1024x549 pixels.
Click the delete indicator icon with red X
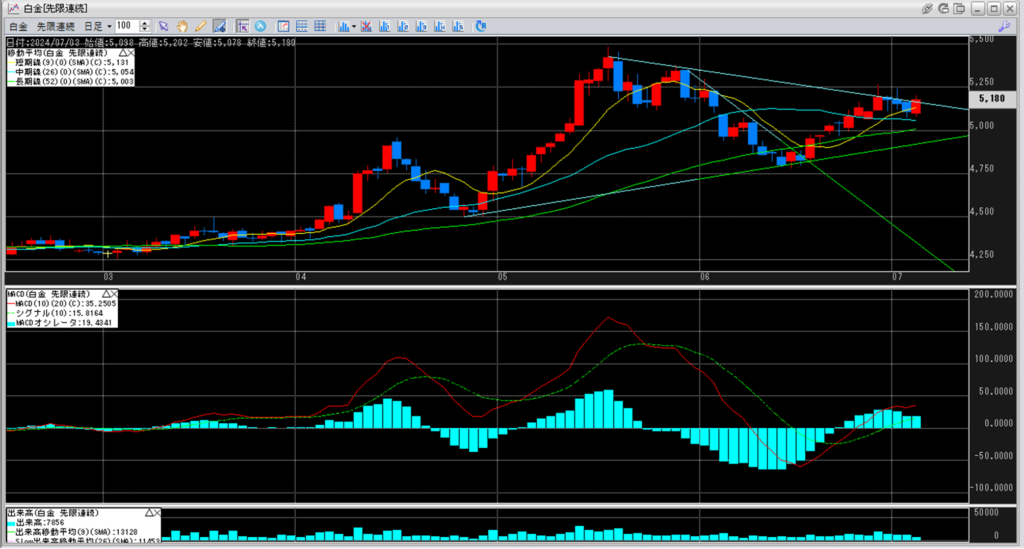coord(368,25)
